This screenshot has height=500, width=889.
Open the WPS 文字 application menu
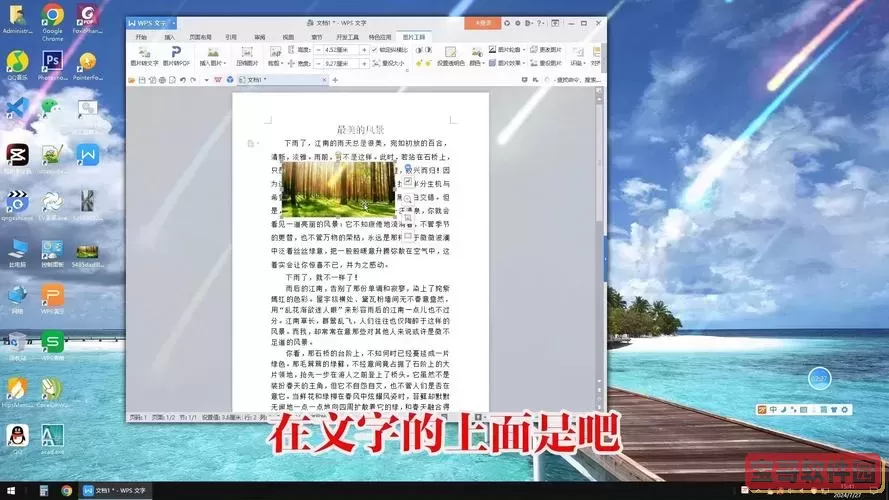click(151, 23)
